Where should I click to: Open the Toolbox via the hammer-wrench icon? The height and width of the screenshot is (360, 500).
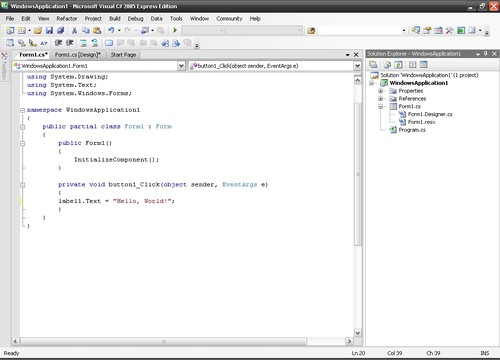coord(450,31)
